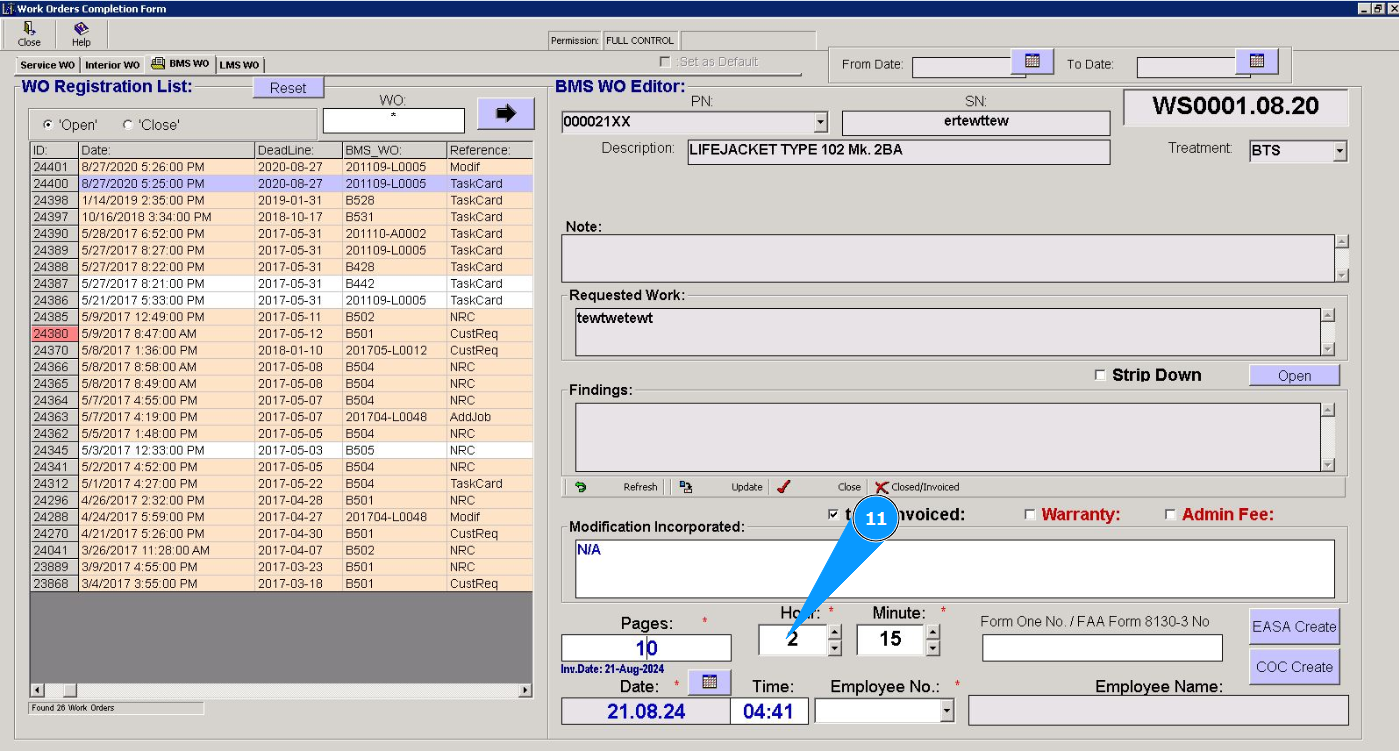Open Help from the toolbar
Image resolution: width=1399 pixels, height=751 pixels.
[81, 29]
